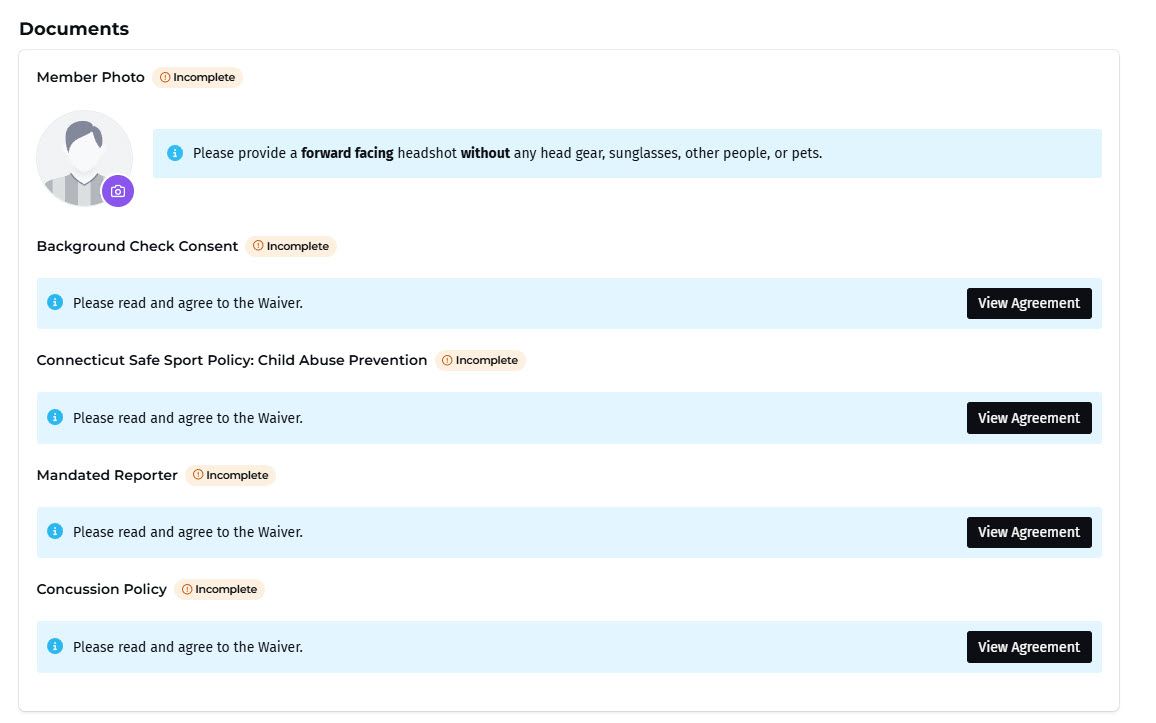This screenshot has width=1156, height=723.
Task: Click waiver message under Background Check Consent
Action: (188, 303)
